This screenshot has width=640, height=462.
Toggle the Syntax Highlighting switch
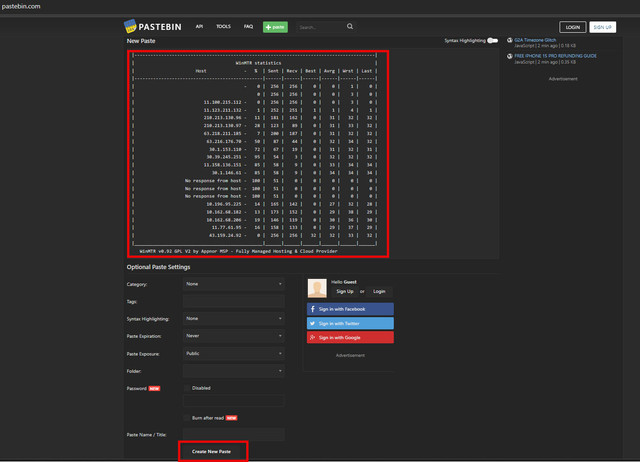492,41
